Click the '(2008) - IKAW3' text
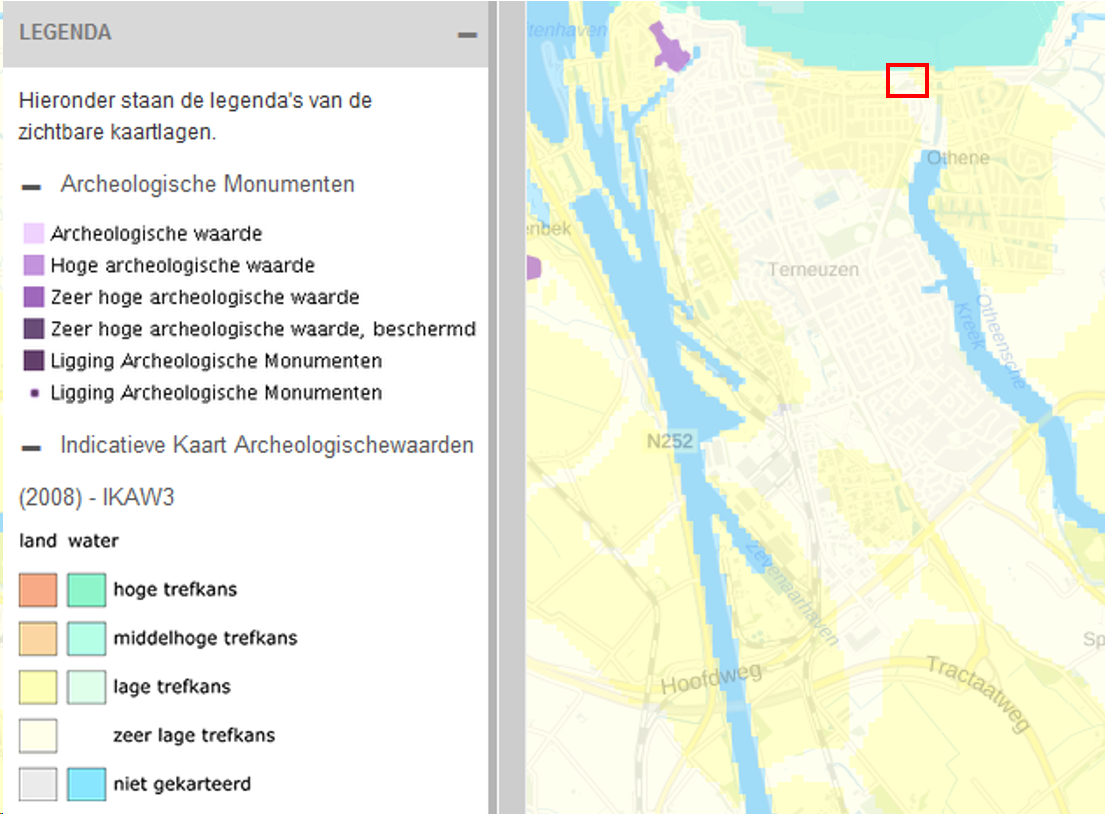This screenshot has height=814, width=1105. click(97, 498)
